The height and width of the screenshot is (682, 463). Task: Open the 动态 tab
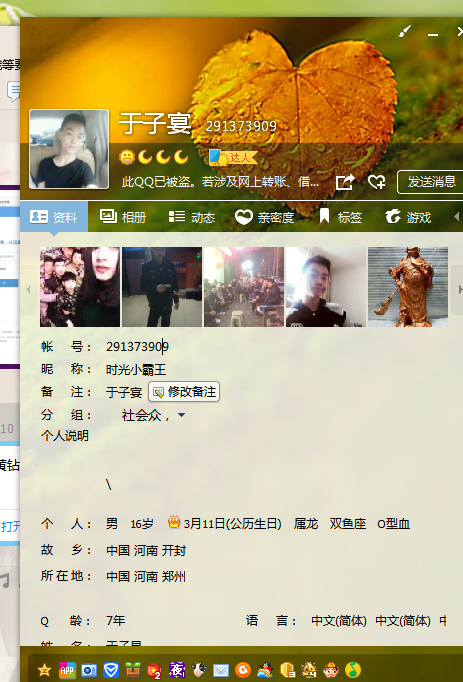pyautogui.click(x=192, y=217)
